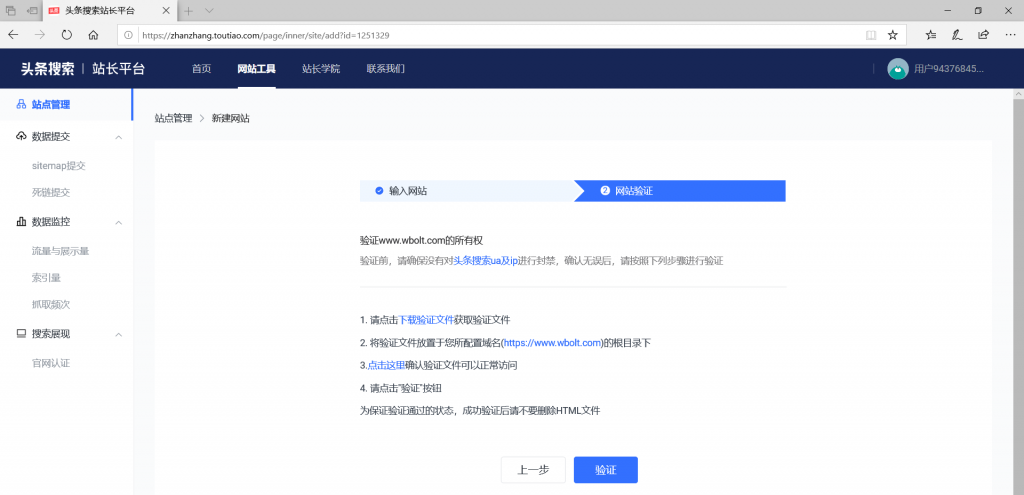1024x495 pixels.
Task: Open the browser more options ellipsis
Action: [1008, 34]
